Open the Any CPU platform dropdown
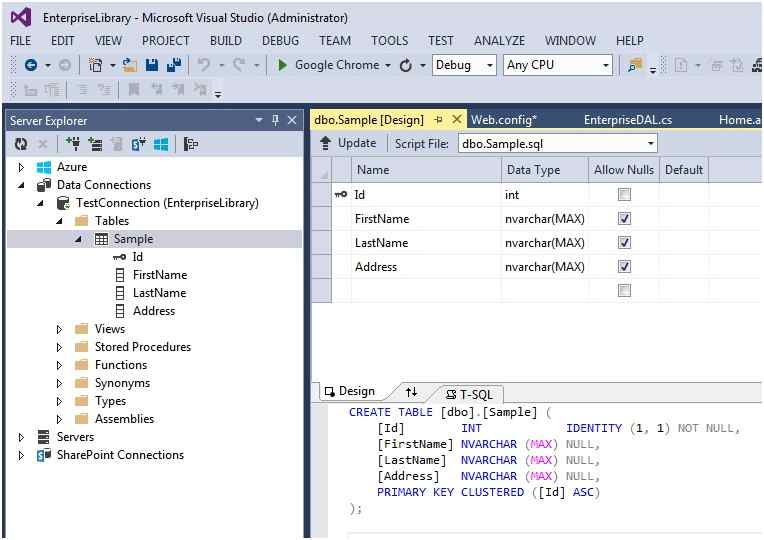The height and width of the screenshot is (540, 764). (558, 65)
